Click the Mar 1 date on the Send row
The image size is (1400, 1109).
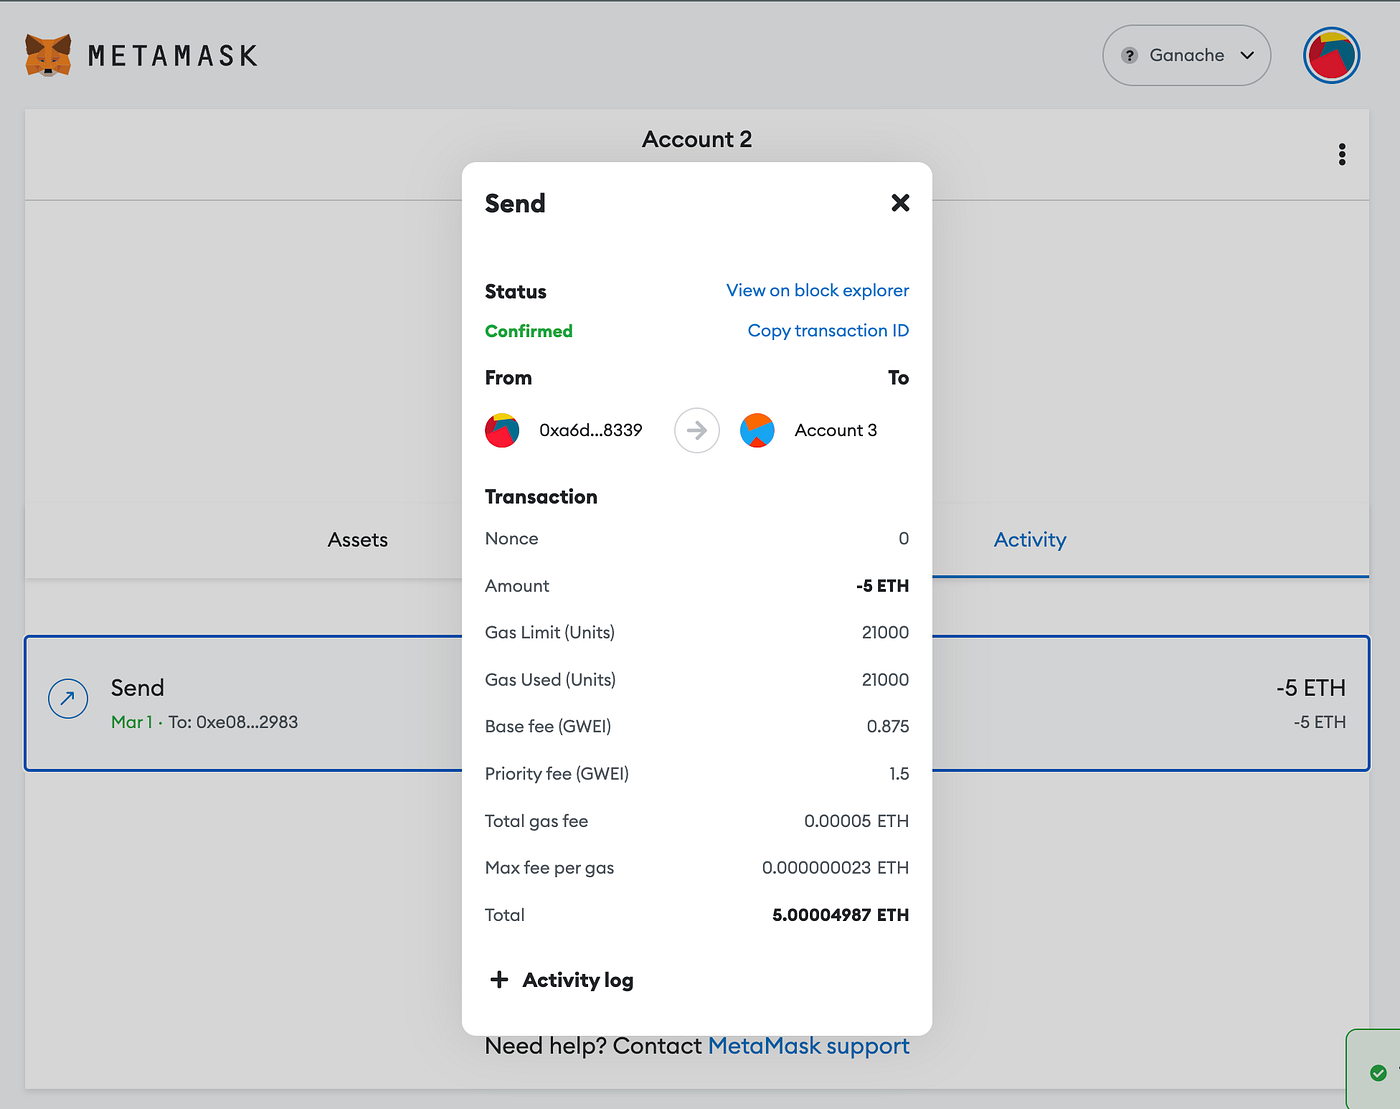[132, 722]
